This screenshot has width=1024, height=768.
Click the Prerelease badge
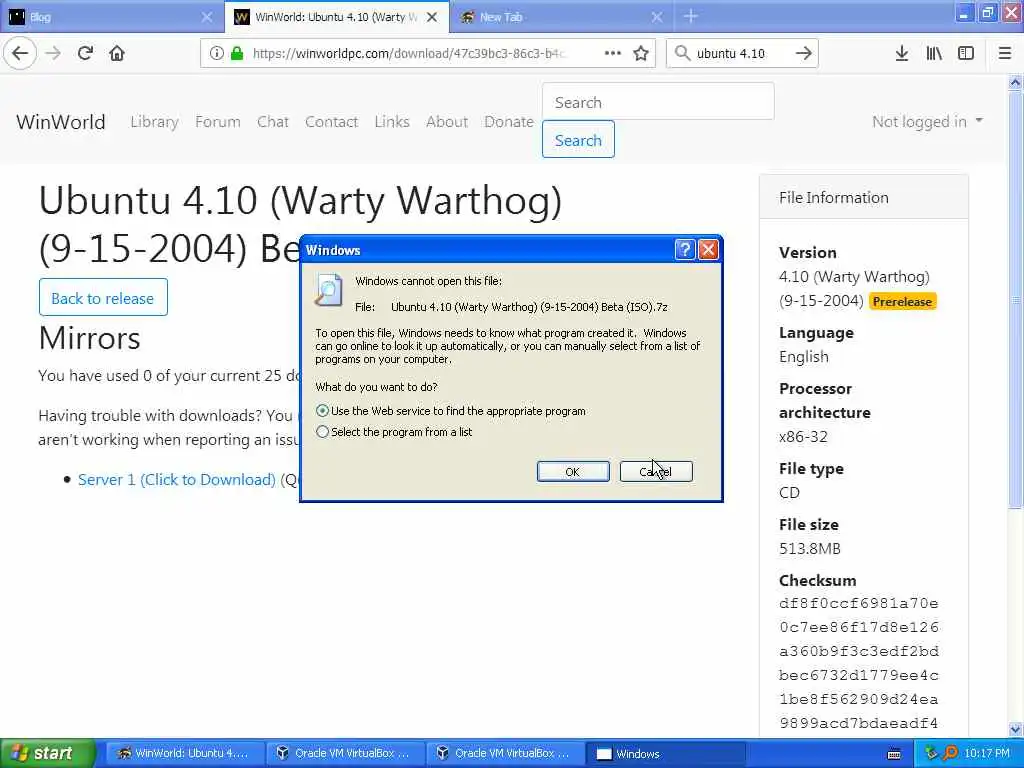pyautogui.click(x=903, y=302)
